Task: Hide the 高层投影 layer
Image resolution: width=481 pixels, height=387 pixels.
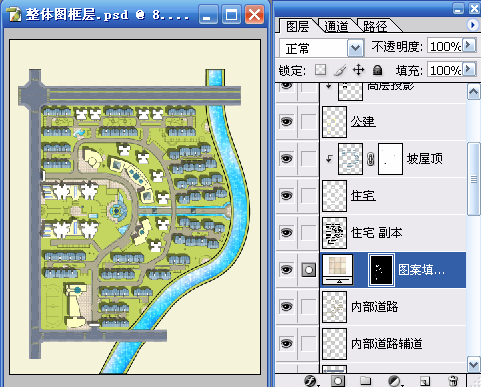Action: (286, 86)
